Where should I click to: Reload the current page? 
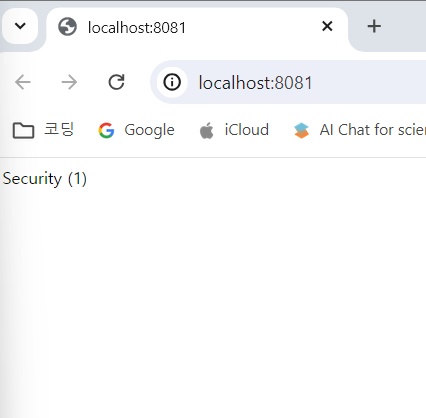click(116, 82)
